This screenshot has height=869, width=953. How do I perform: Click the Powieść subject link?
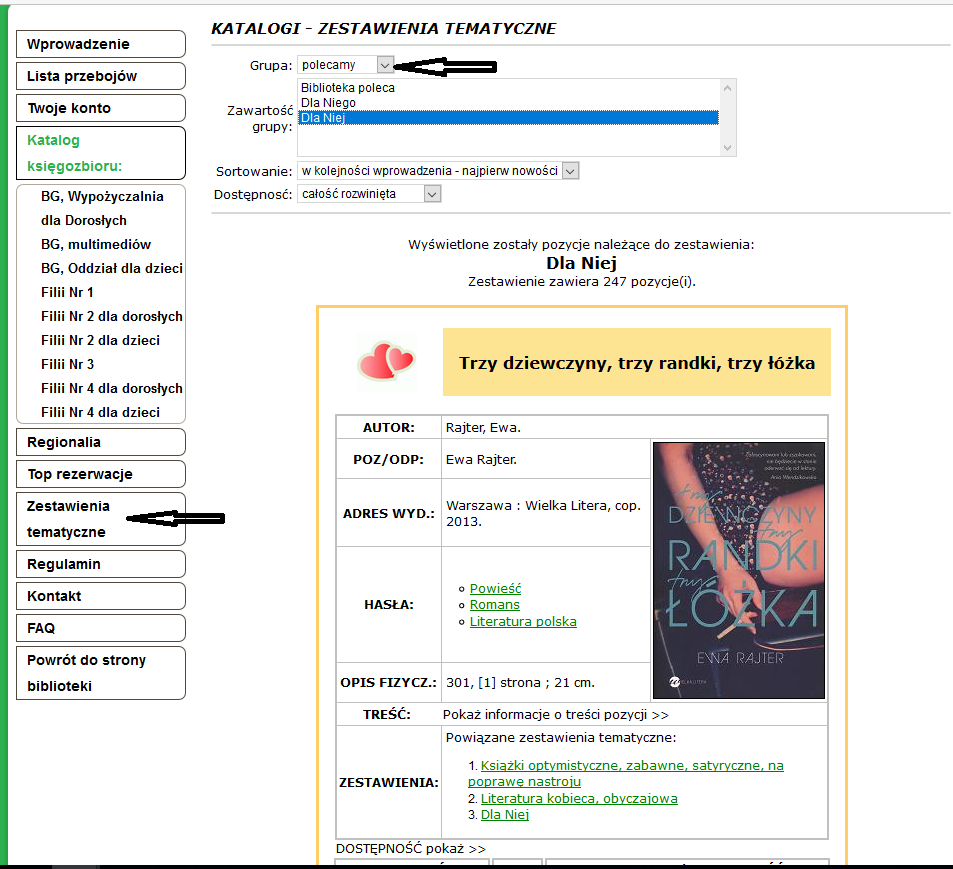coord(495,589)
